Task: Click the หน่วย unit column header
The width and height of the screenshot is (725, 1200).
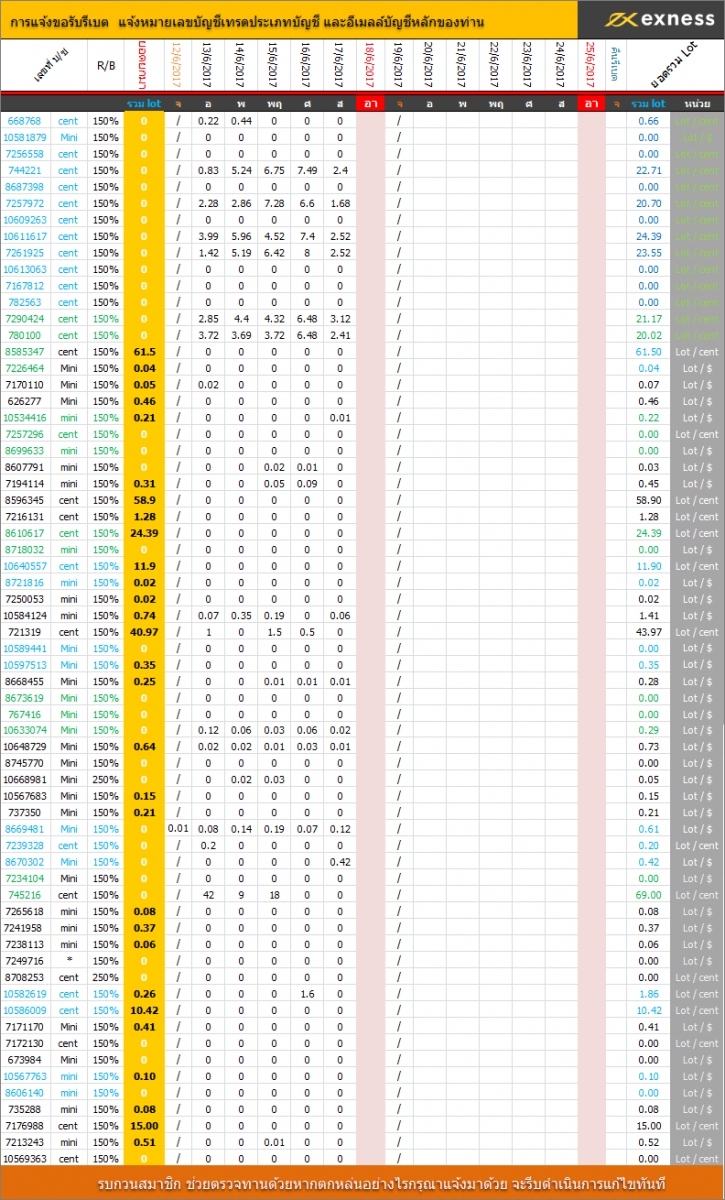Action: (x=698, y=103)
